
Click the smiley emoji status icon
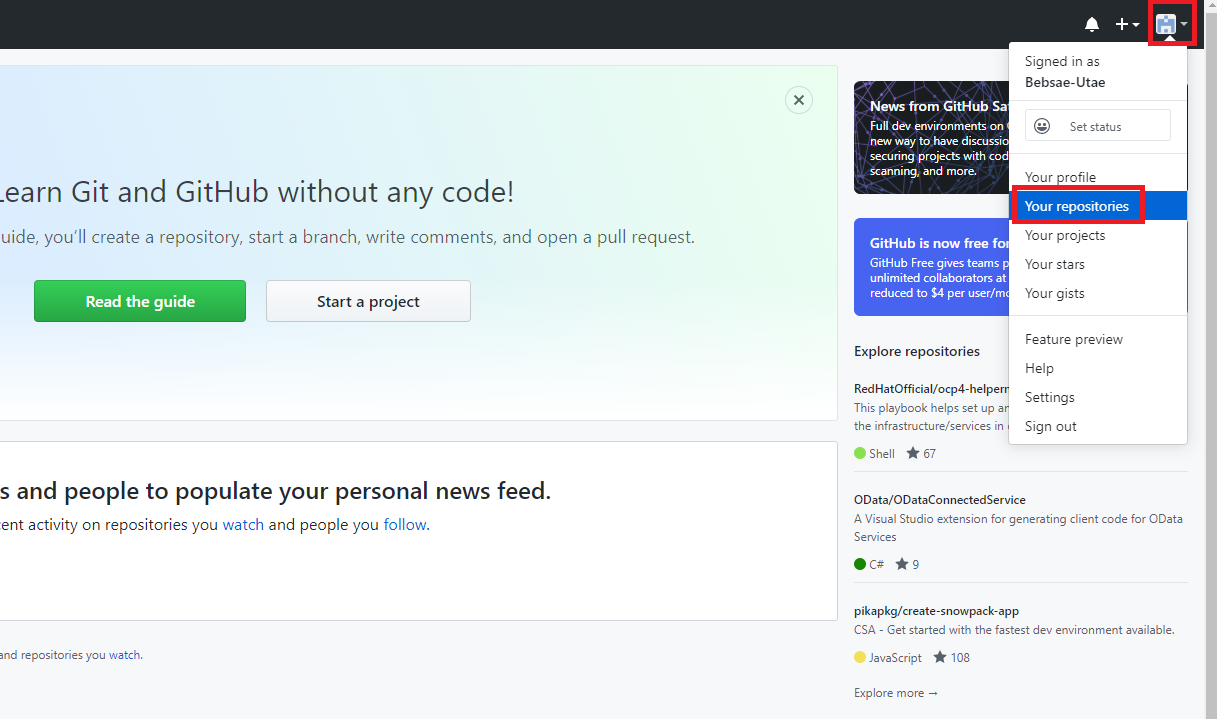(1042, 126)
